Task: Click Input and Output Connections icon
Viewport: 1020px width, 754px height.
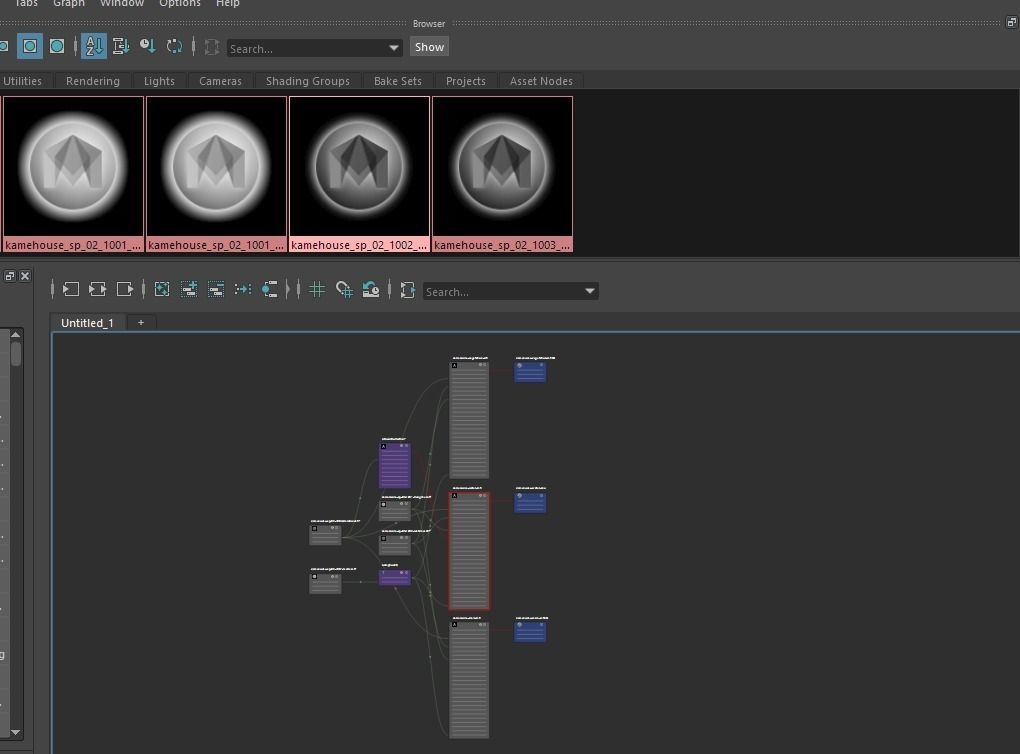Action: pyautogui.click(x=98, y=289)
